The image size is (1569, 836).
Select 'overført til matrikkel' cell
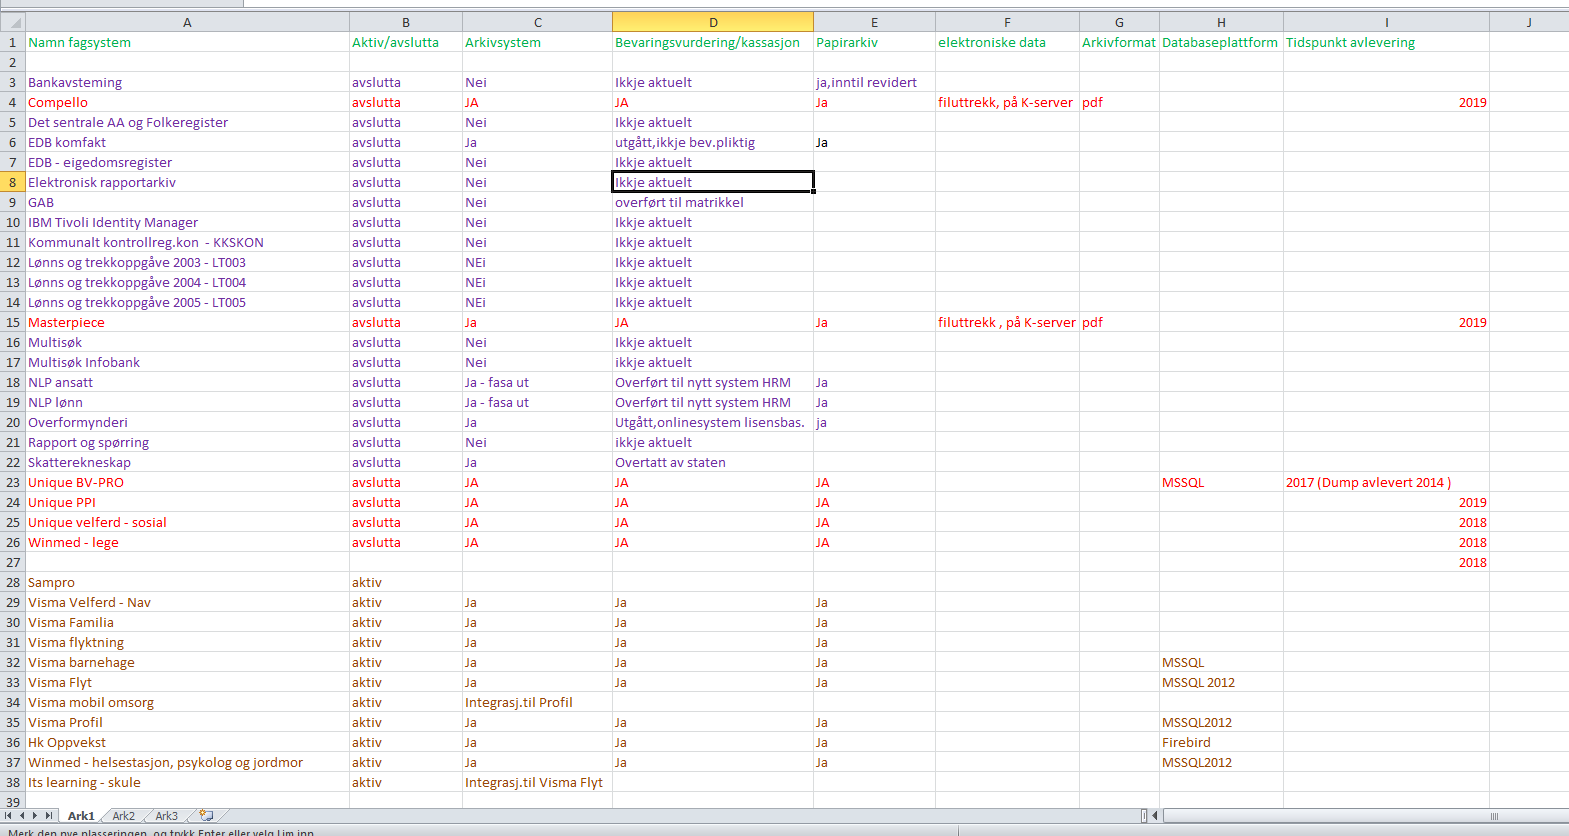coord(713,202)
